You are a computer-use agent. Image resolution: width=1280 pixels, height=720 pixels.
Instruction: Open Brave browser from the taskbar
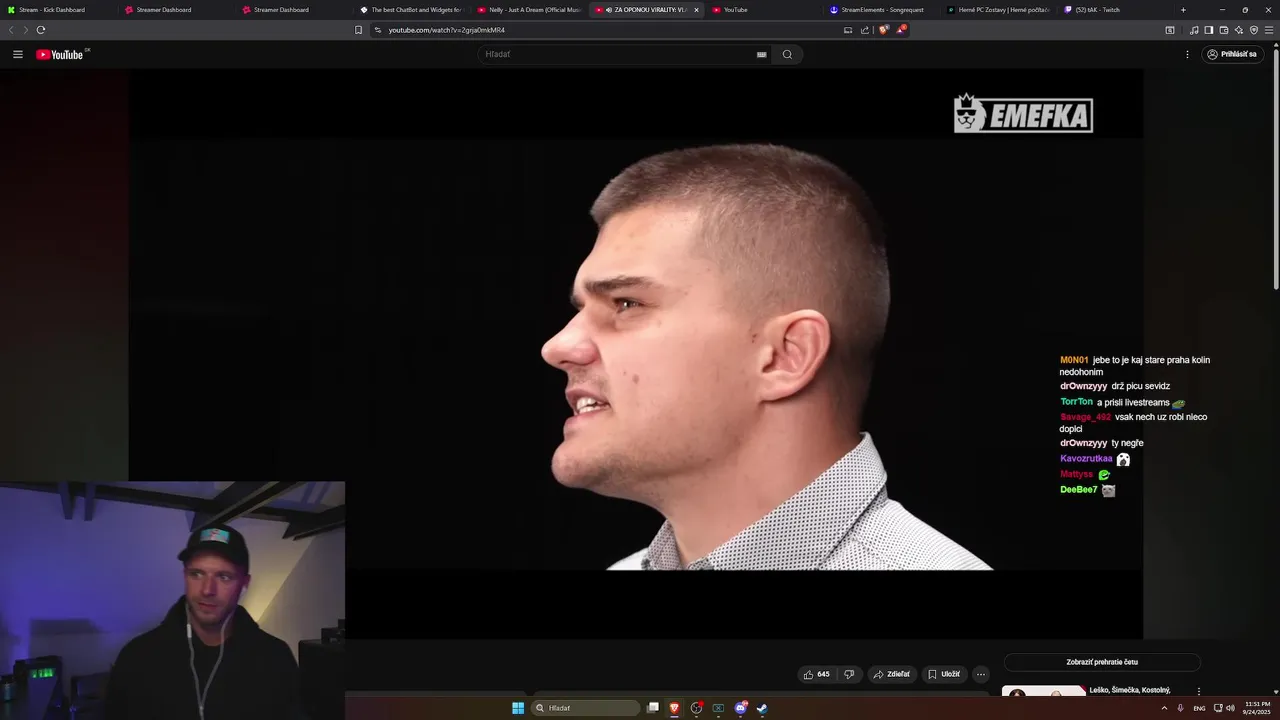(x=674, y=708)
